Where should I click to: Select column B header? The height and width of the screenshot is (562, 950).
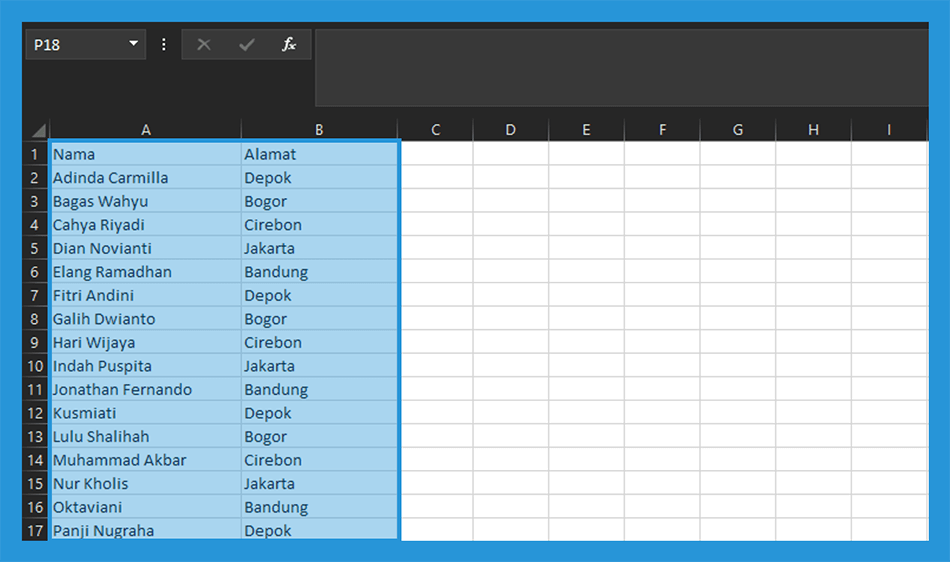pos(319,130)
